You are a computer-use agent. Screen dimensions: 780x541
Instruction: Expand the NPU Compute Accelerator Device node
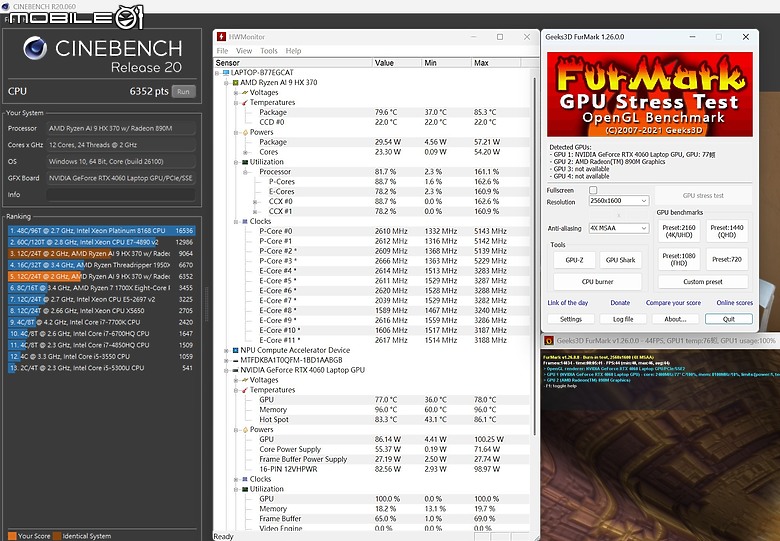tap(226, 350)
